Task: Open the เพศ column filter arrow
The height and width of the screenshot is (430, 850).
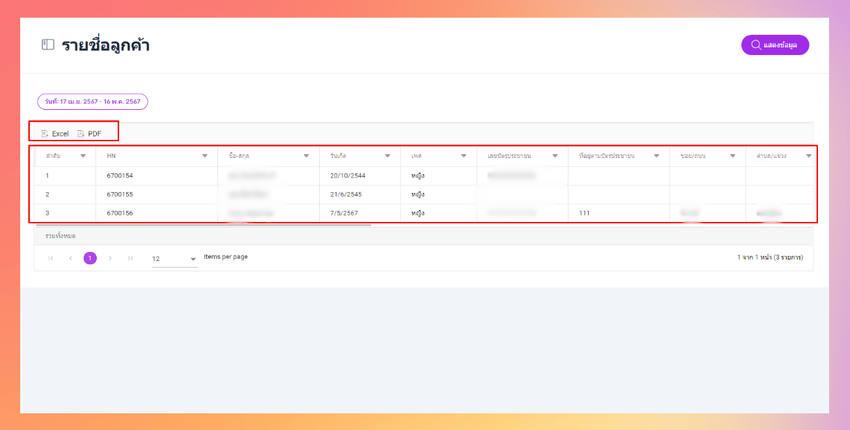Action: pos(463,156)
